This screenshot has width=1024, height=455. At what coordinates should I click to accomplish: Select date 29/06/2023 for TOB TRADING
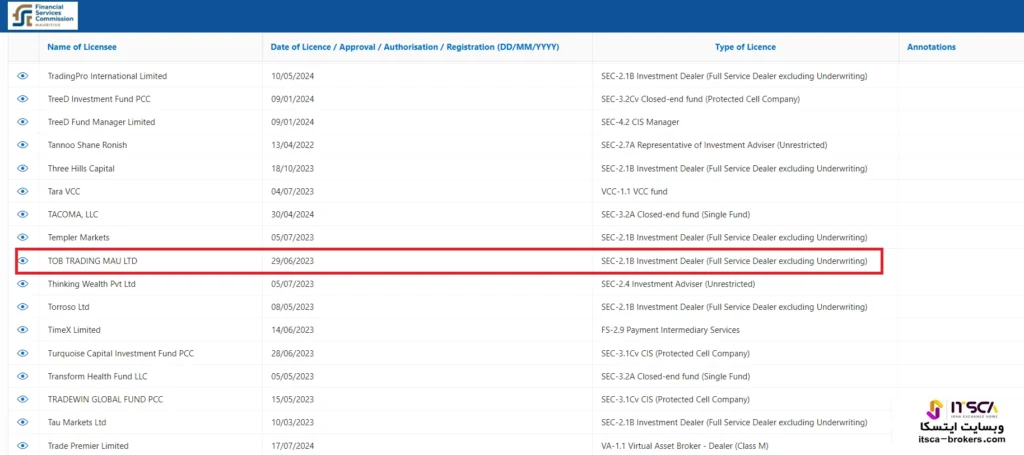[293, 260]
